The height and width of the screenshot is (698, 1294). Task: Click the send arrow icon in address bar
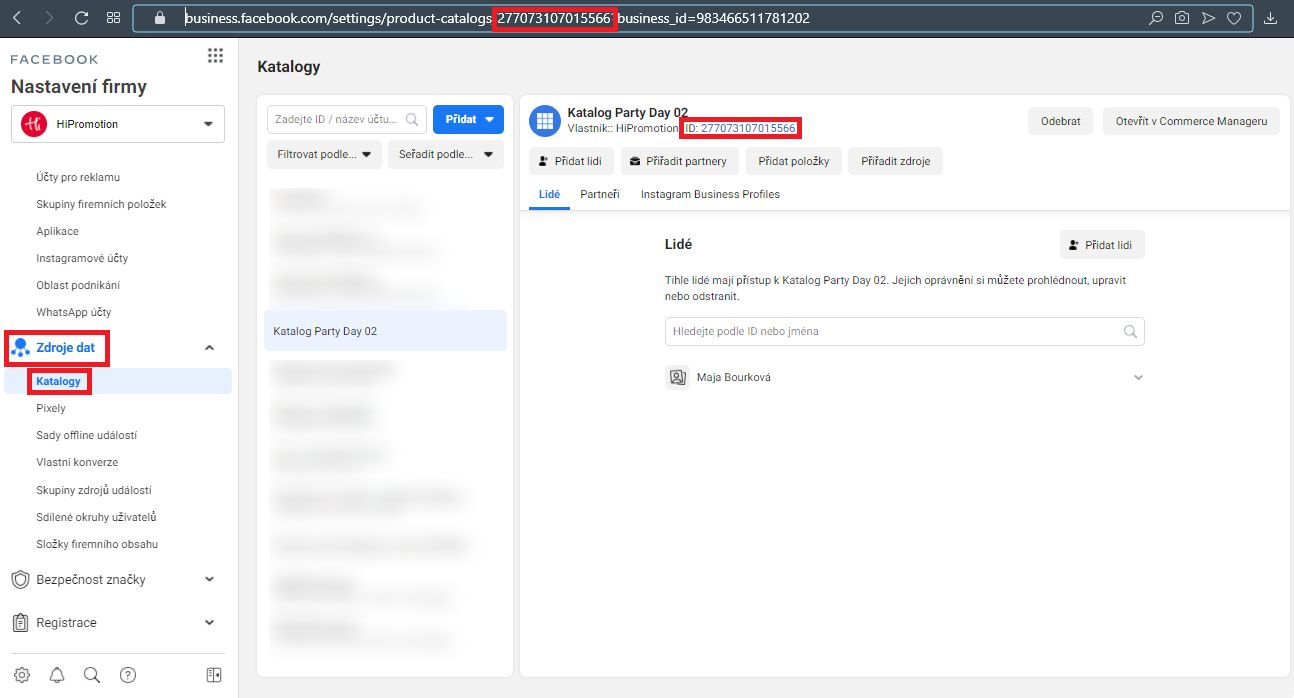1208,18
